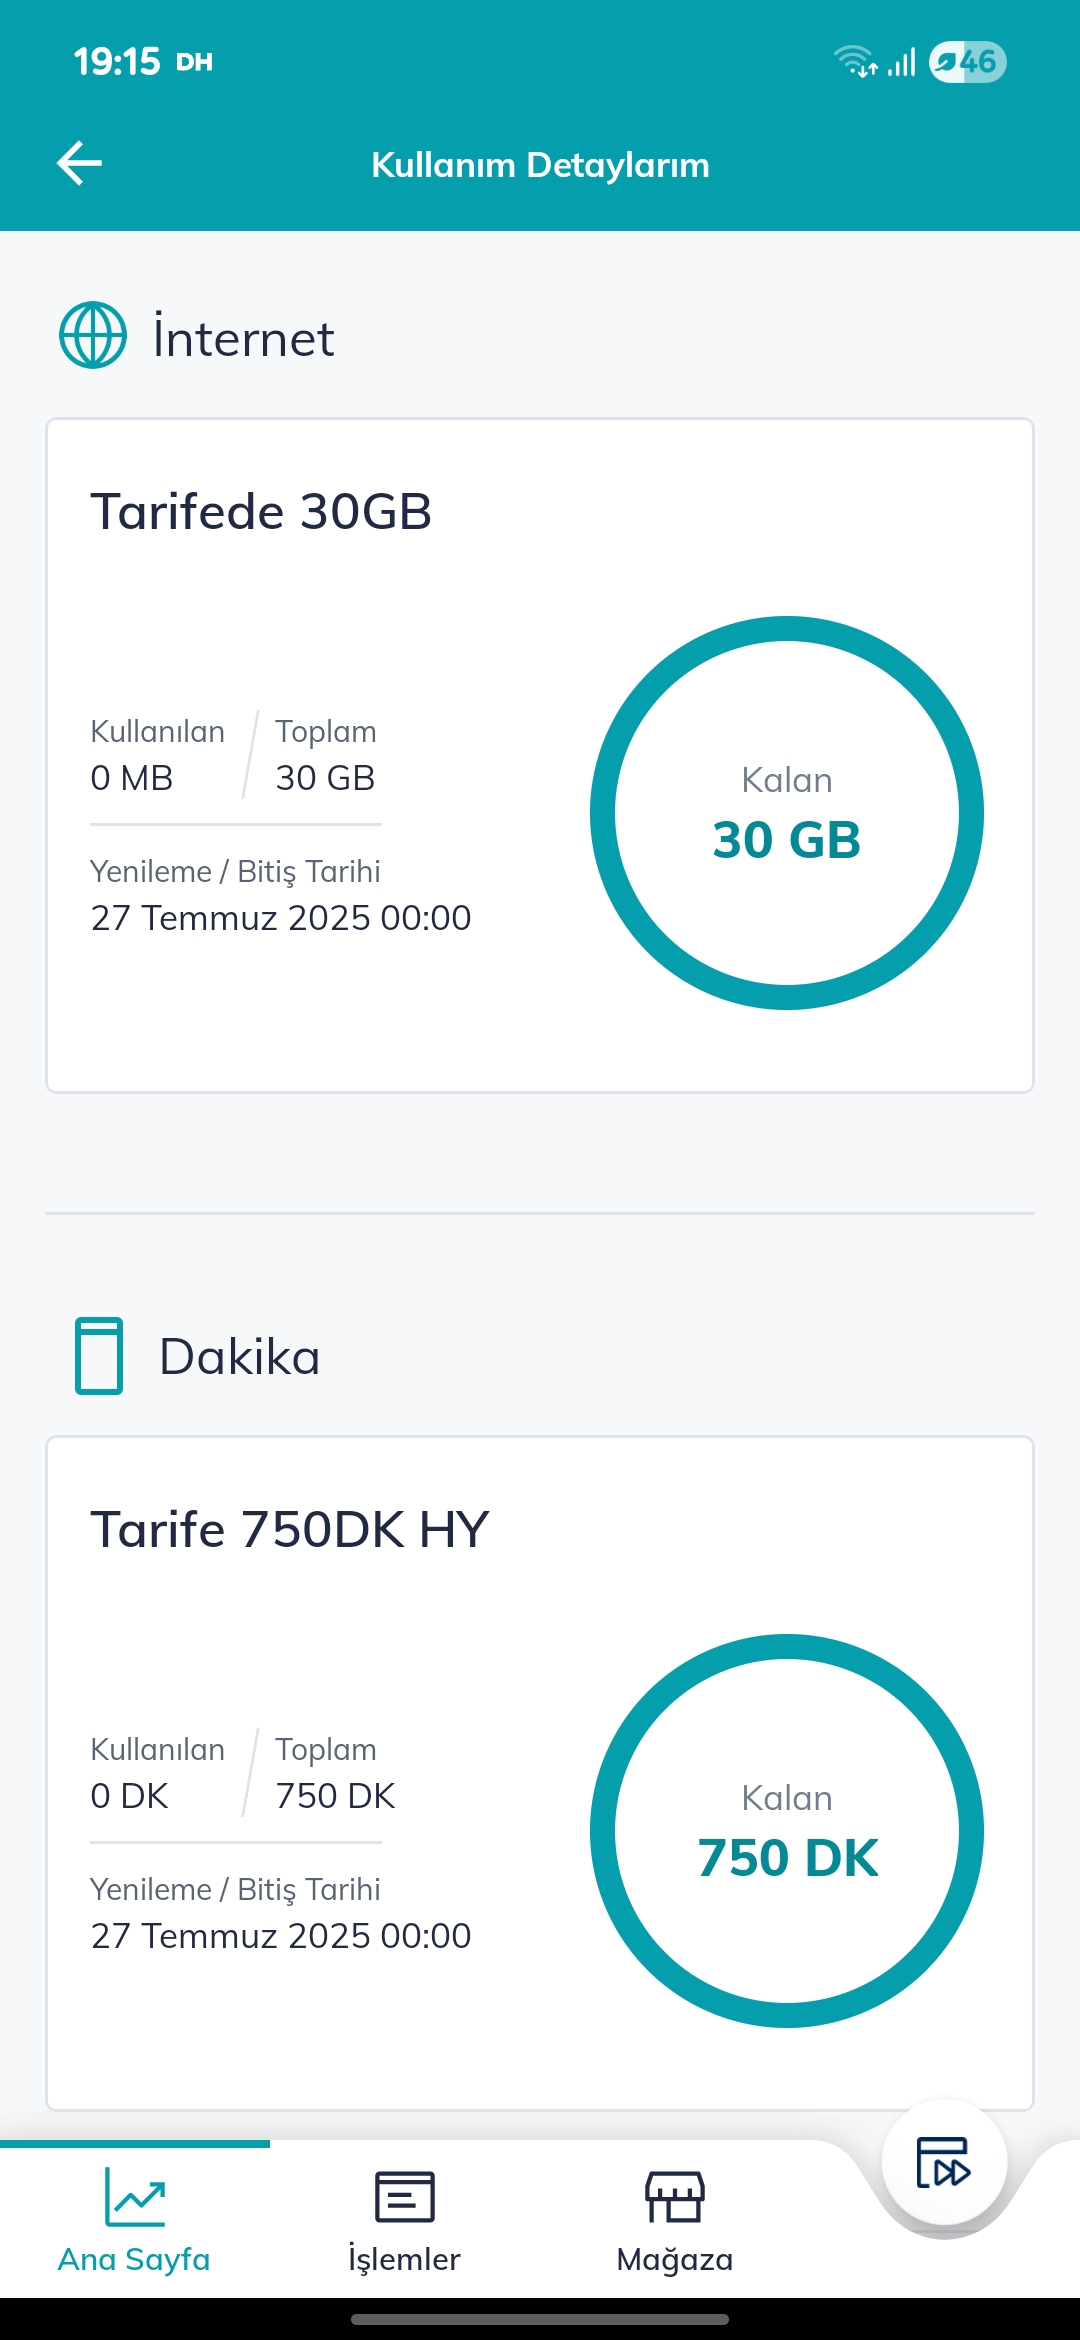
Task: Tap the İnternet globe icon
Action: click(x=93, y=335)
